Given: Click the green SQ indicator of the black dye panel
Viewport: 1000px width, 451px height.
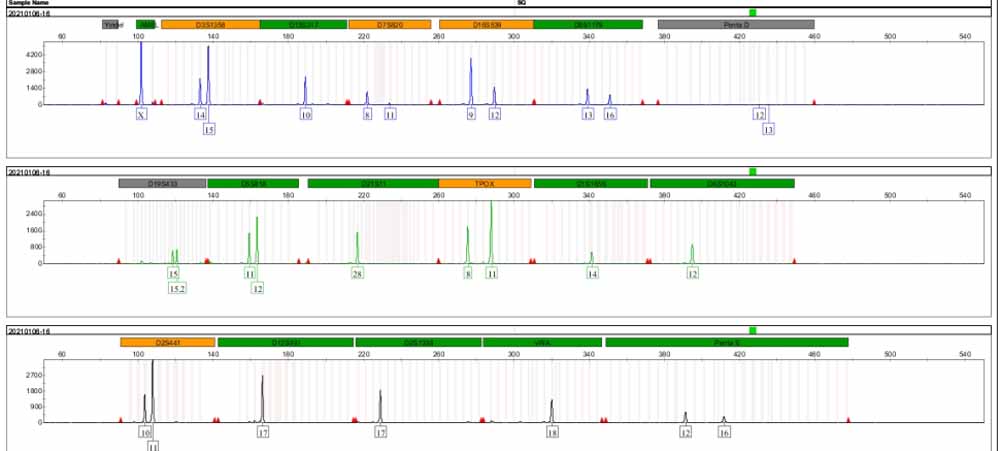Looking at the screenshot, I should pyautogui.click(x=753, y=330).
